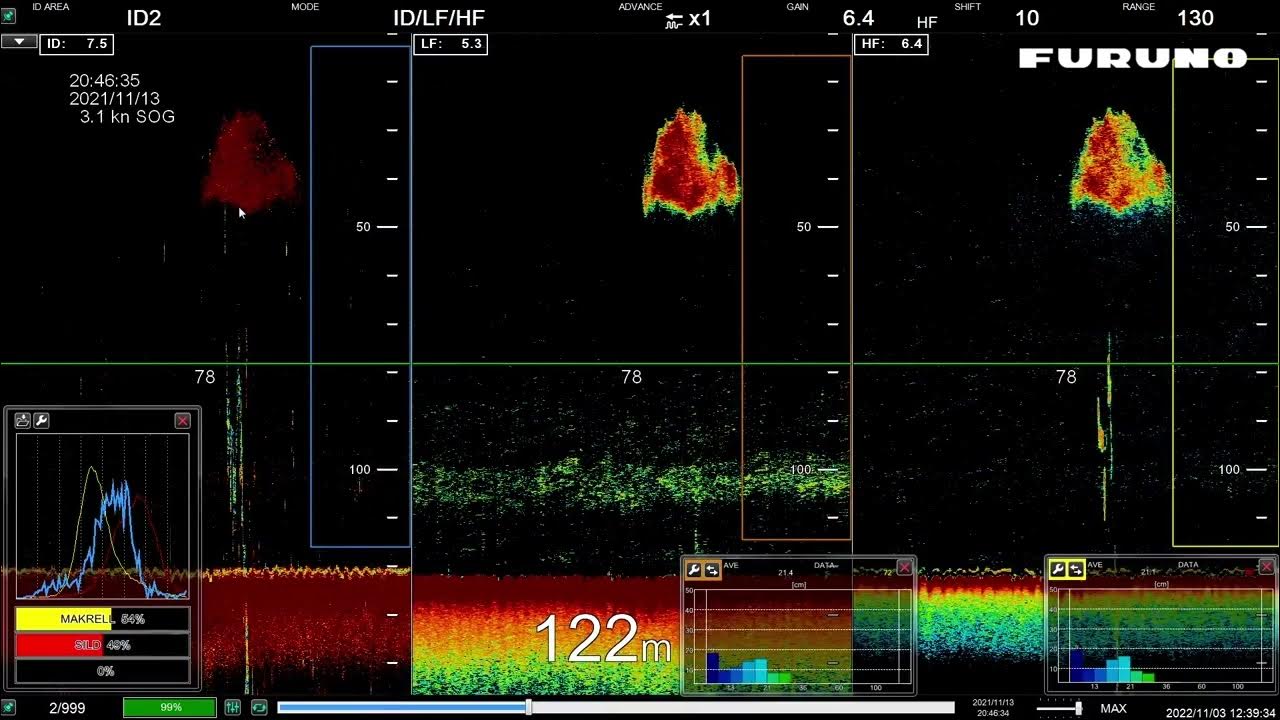Click the 2021/11/13 20:46:34 playback timestamp

pyautogui.click(x=993, y=708)
